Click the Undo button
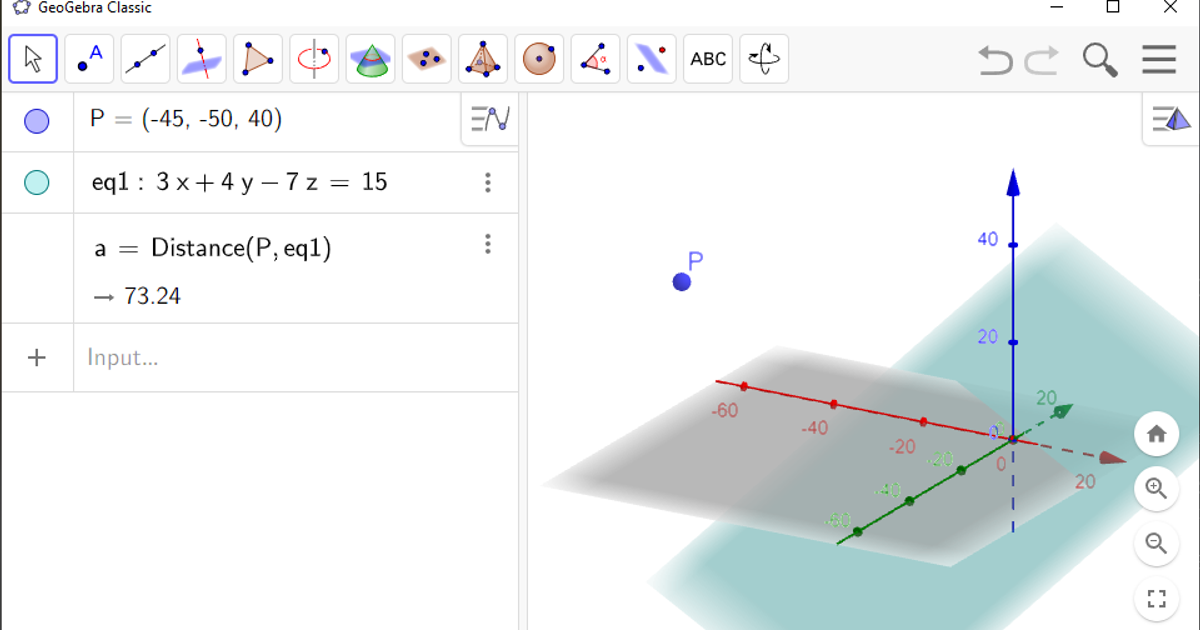The width and height of the screenshot is (1200, 630). (x=993, y=60)
